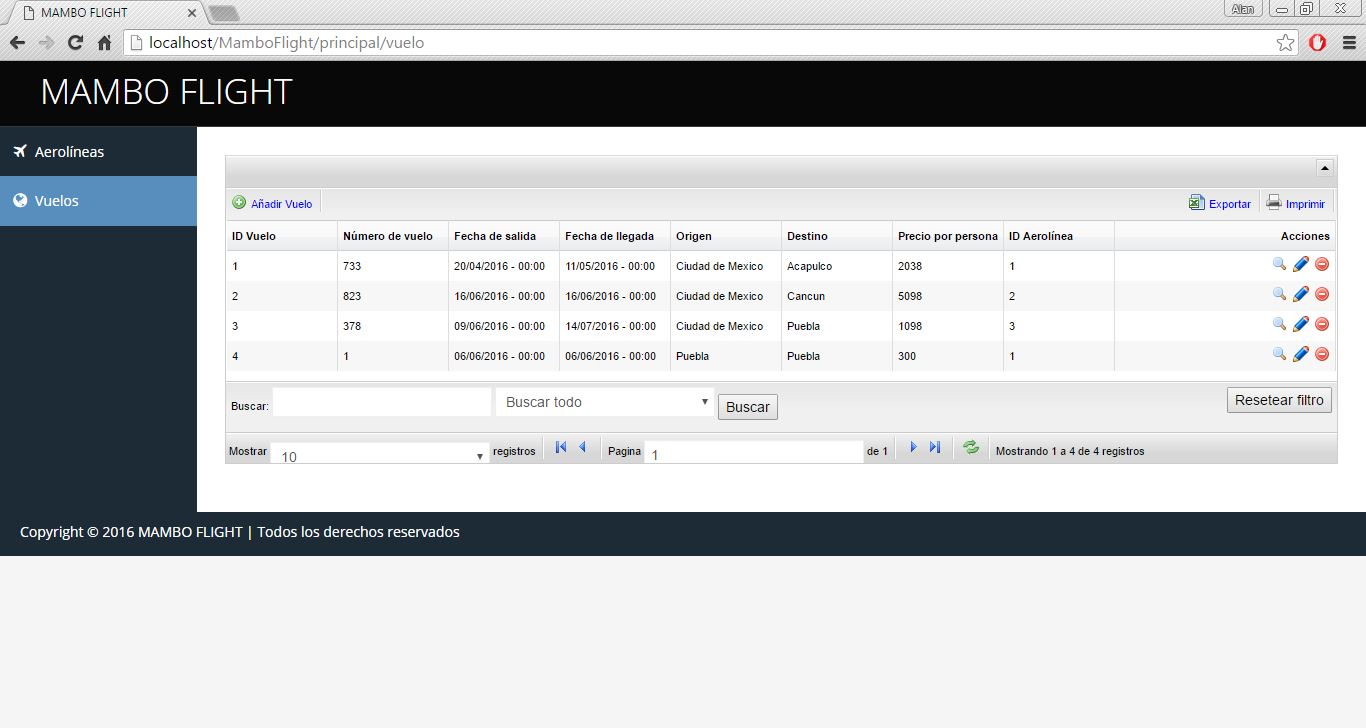Image resolution: width=1366 pixels, height=728 pixels.
Task: Collapse the flights table panel
Action: click(1324, 168)
